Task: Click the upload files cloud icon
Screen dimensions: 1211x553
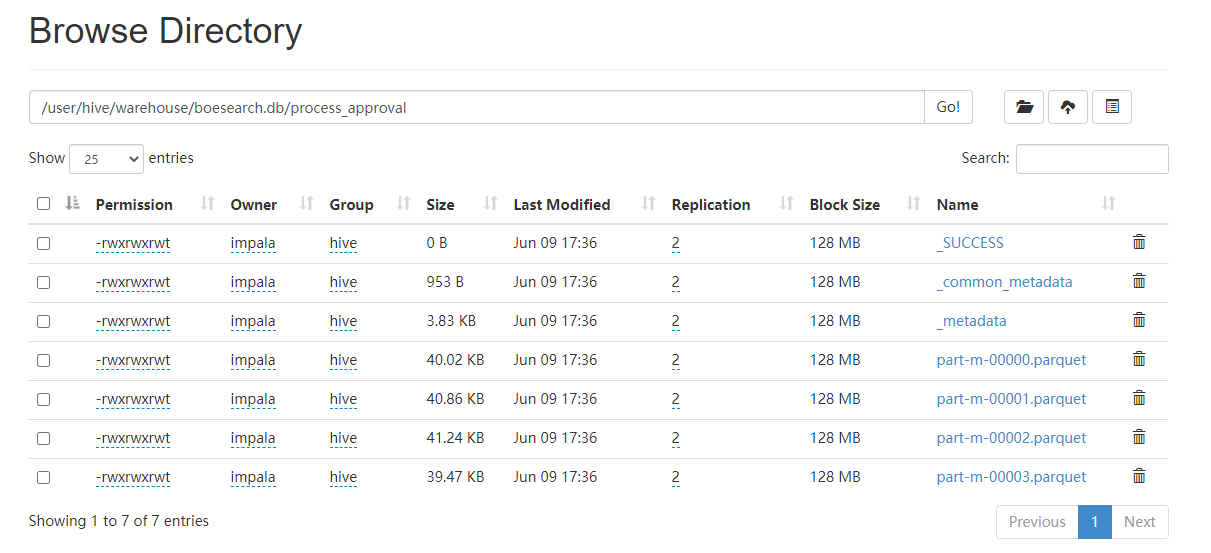Action: tap(1068, 107)
